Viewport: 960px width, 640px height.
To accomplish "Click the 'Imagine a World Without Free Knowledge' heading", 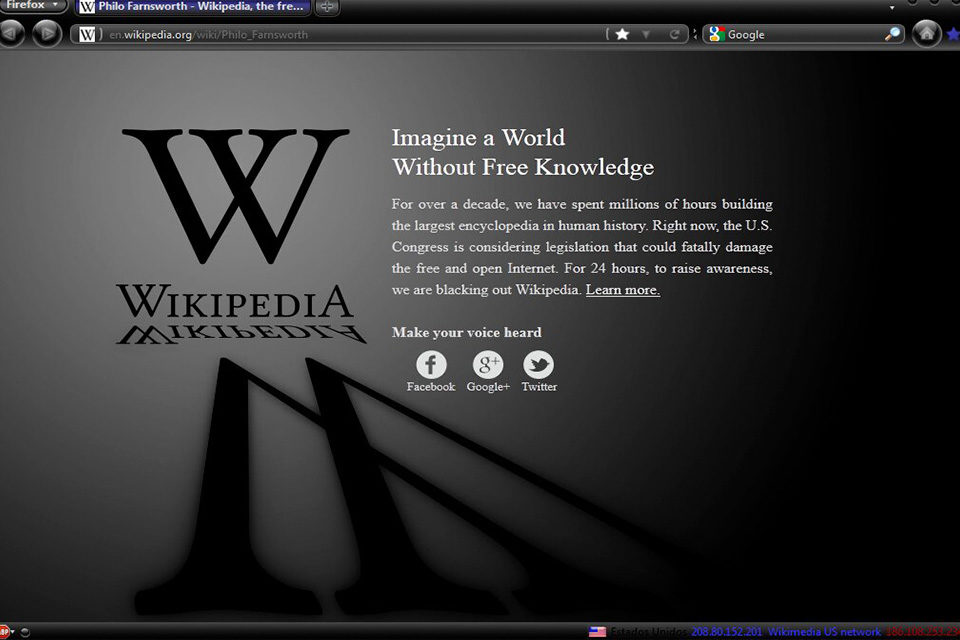I will tap(523, 152).
